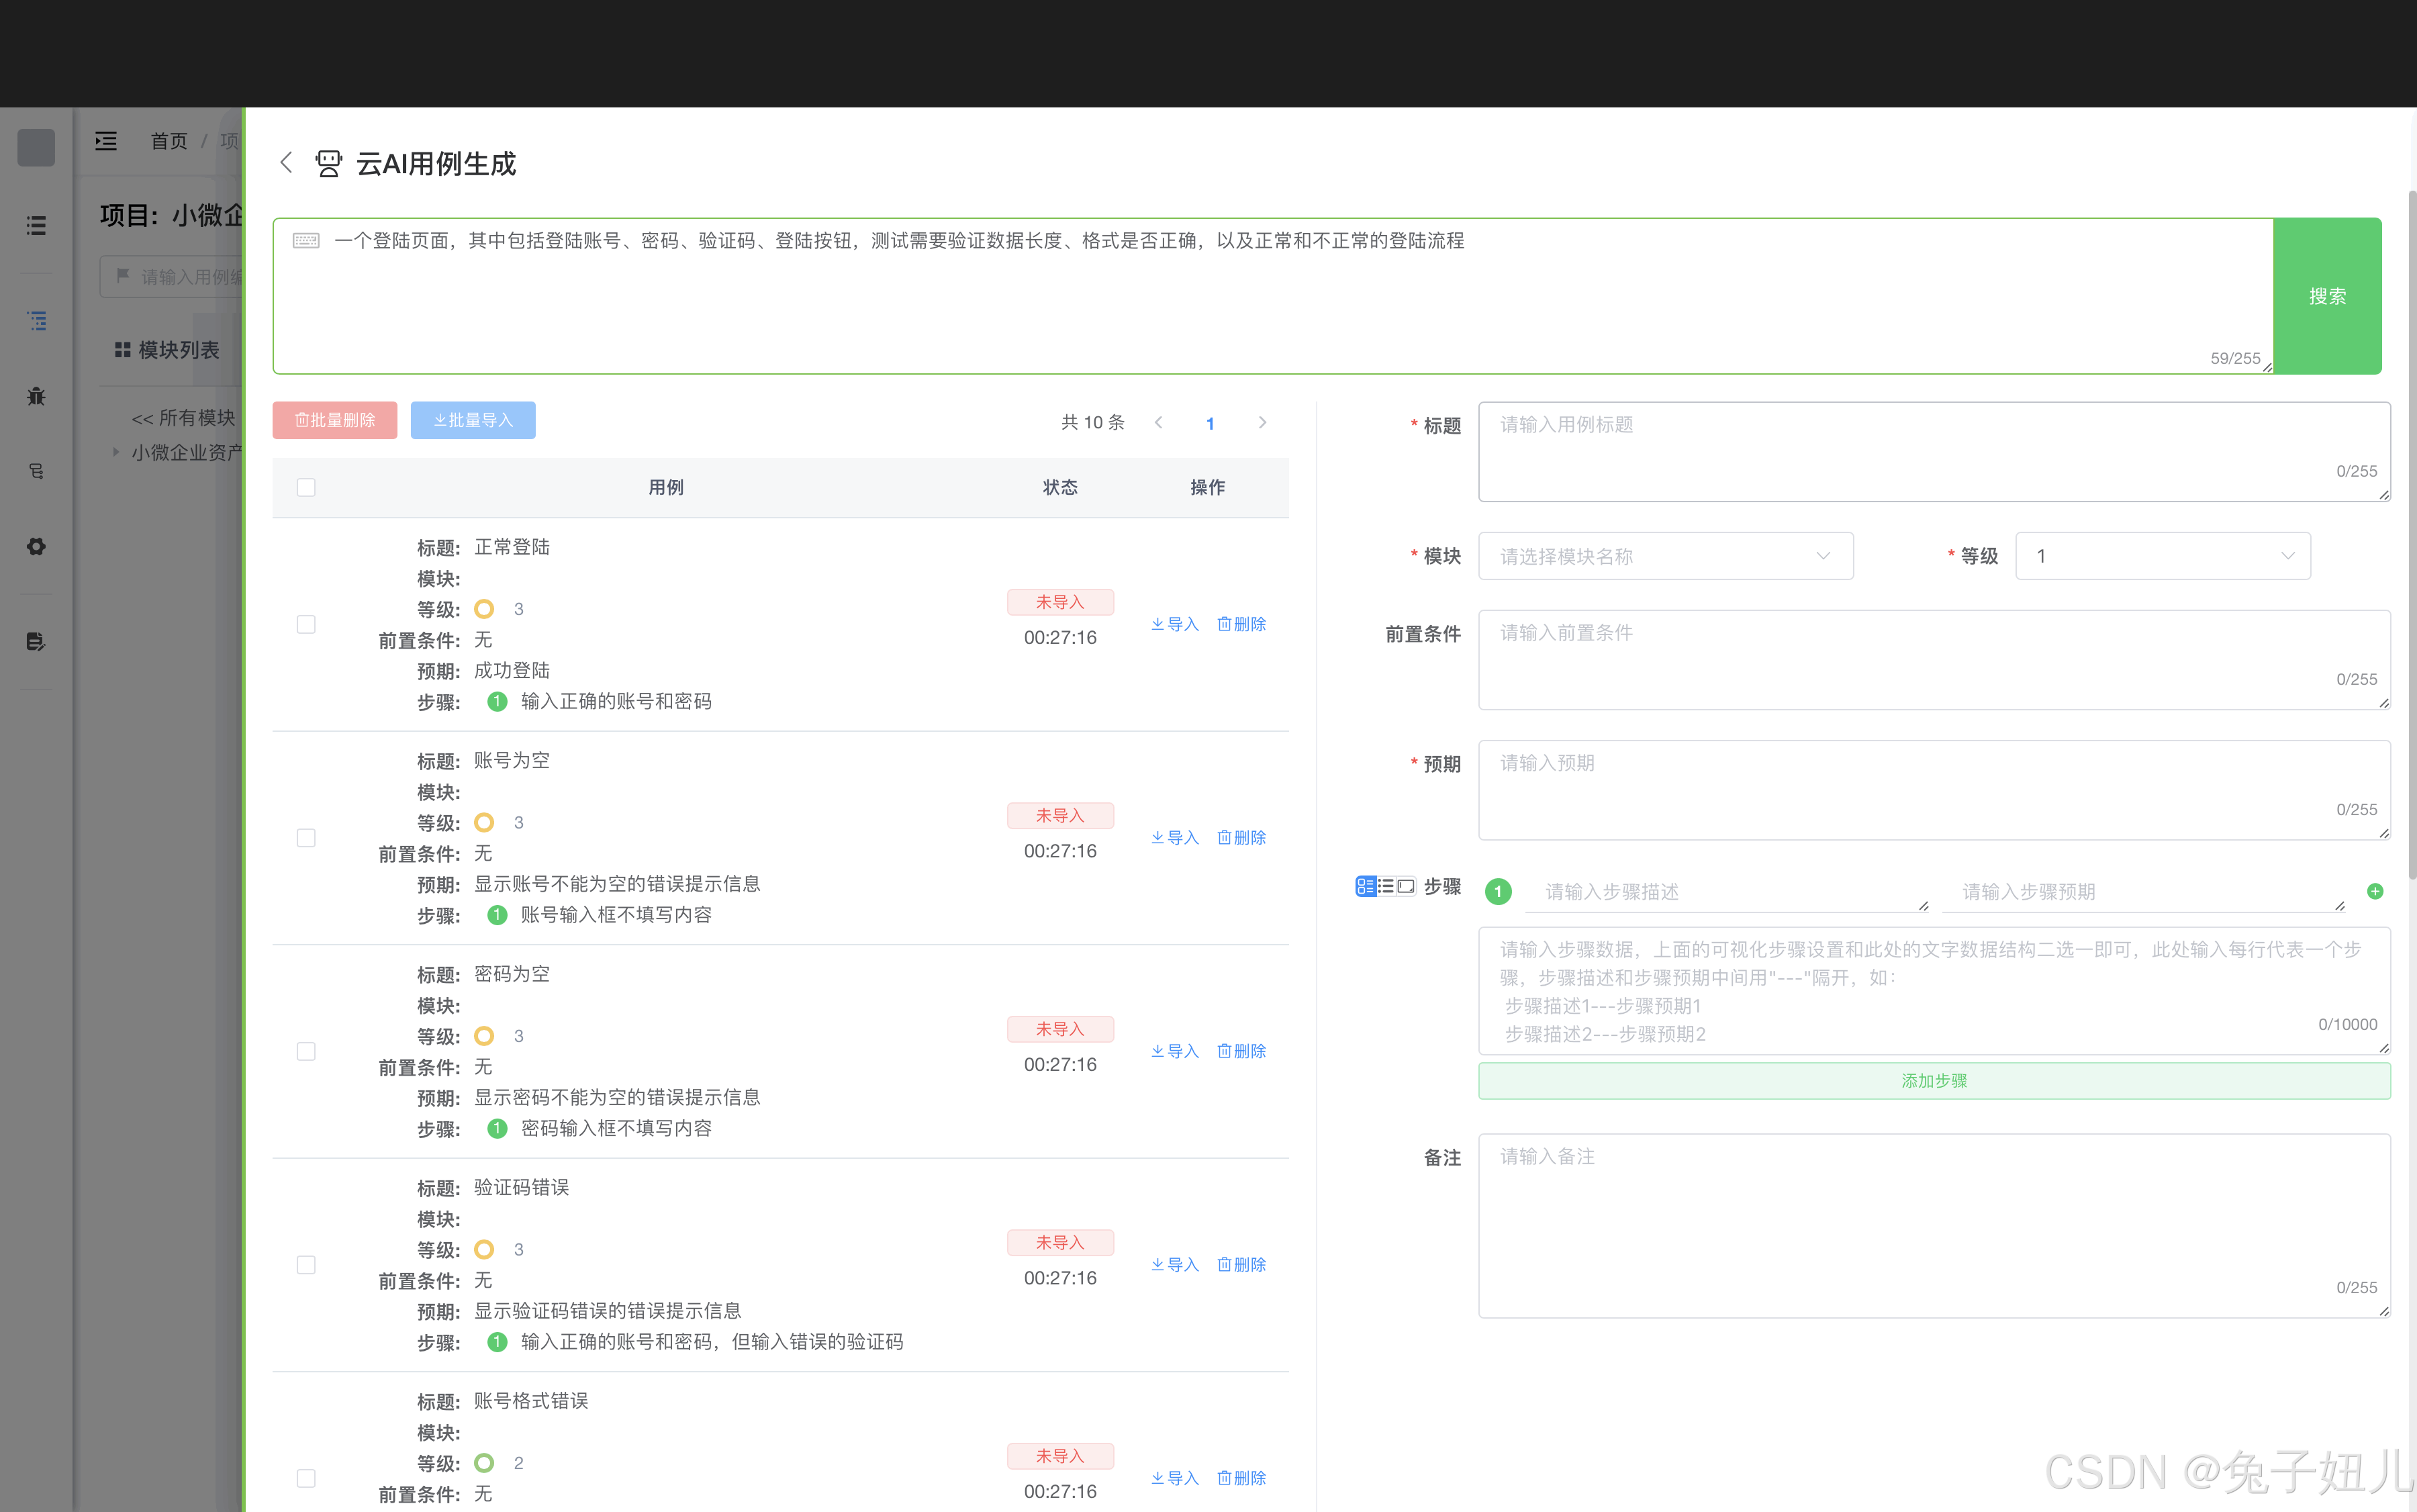Check the 正常登陆 case checkbox

(x=306, y=624)
